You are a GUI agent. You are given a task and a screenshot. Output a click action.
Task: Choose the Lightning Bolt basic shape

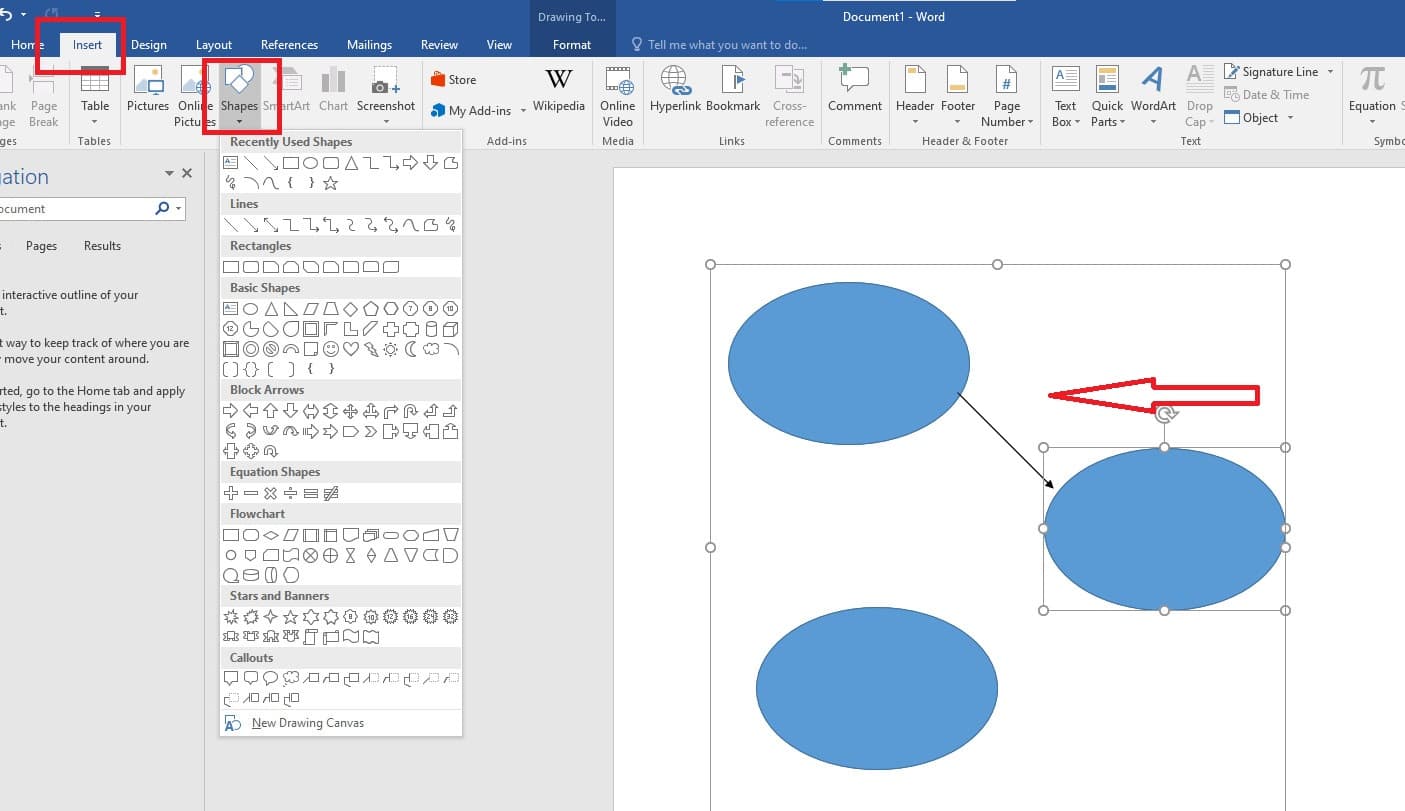click(370, 349)
